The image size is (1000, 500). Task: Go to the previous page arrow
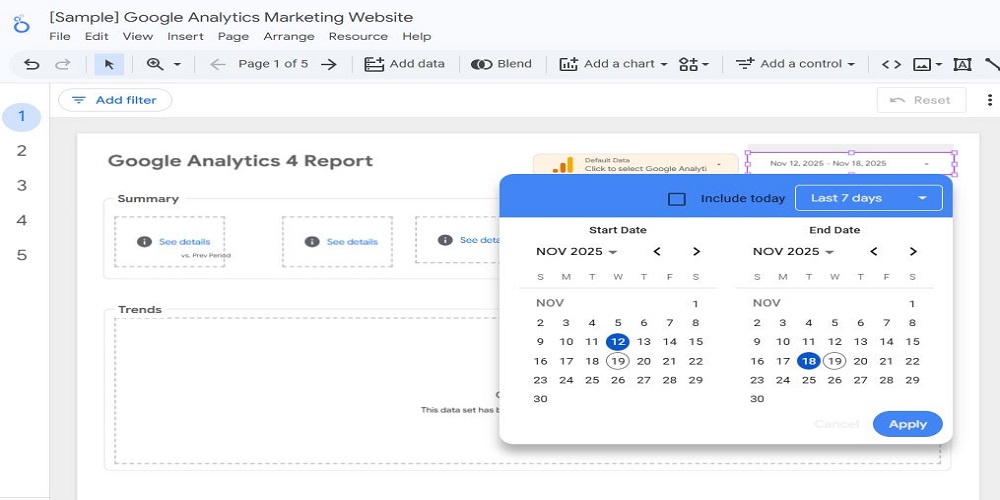218,64
